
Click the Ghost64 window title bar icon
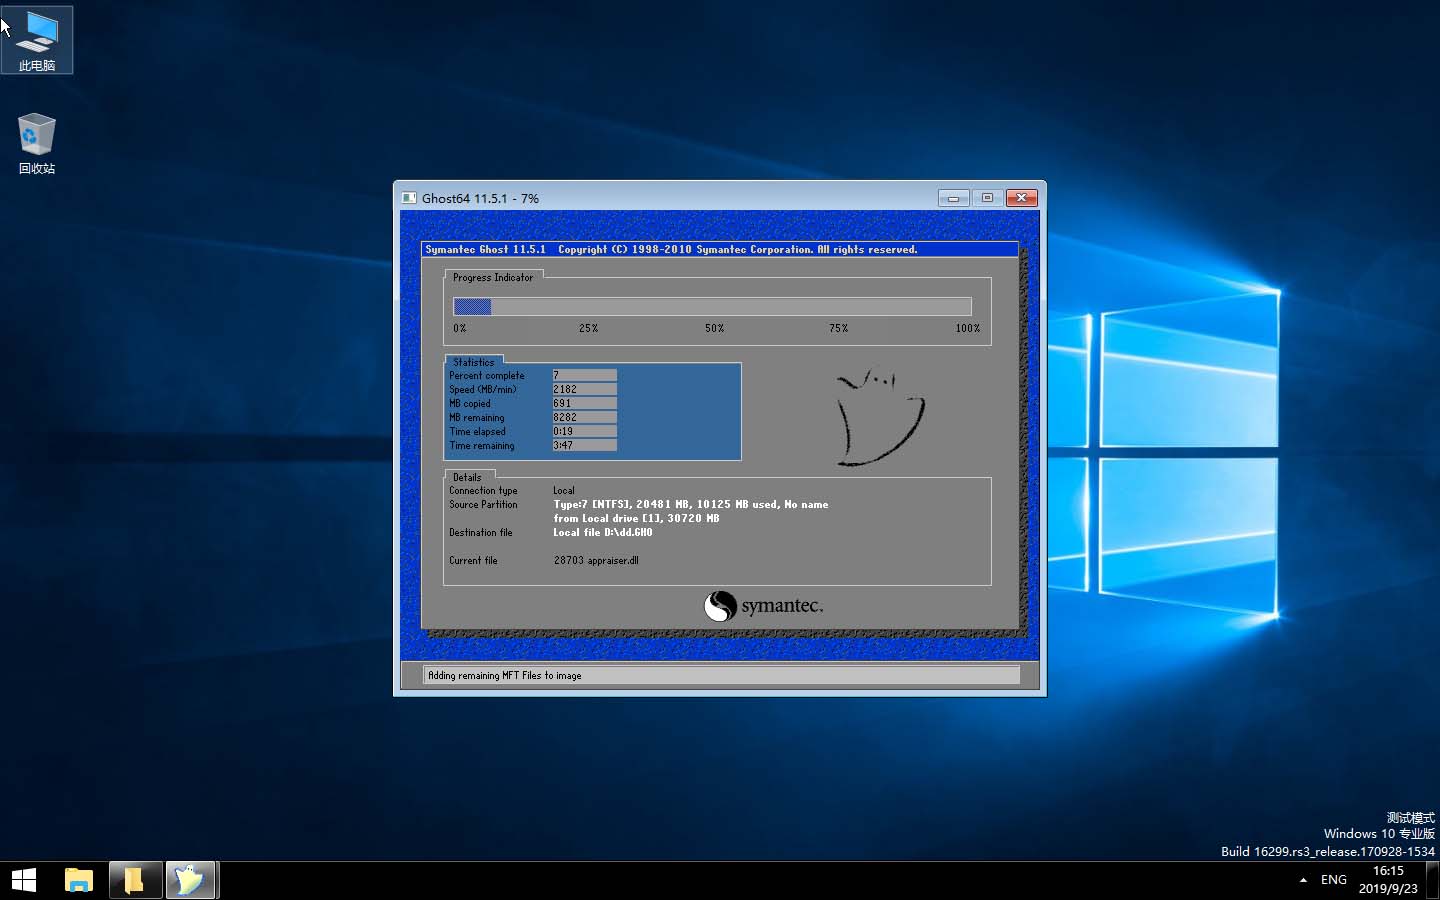pos(409,198)
